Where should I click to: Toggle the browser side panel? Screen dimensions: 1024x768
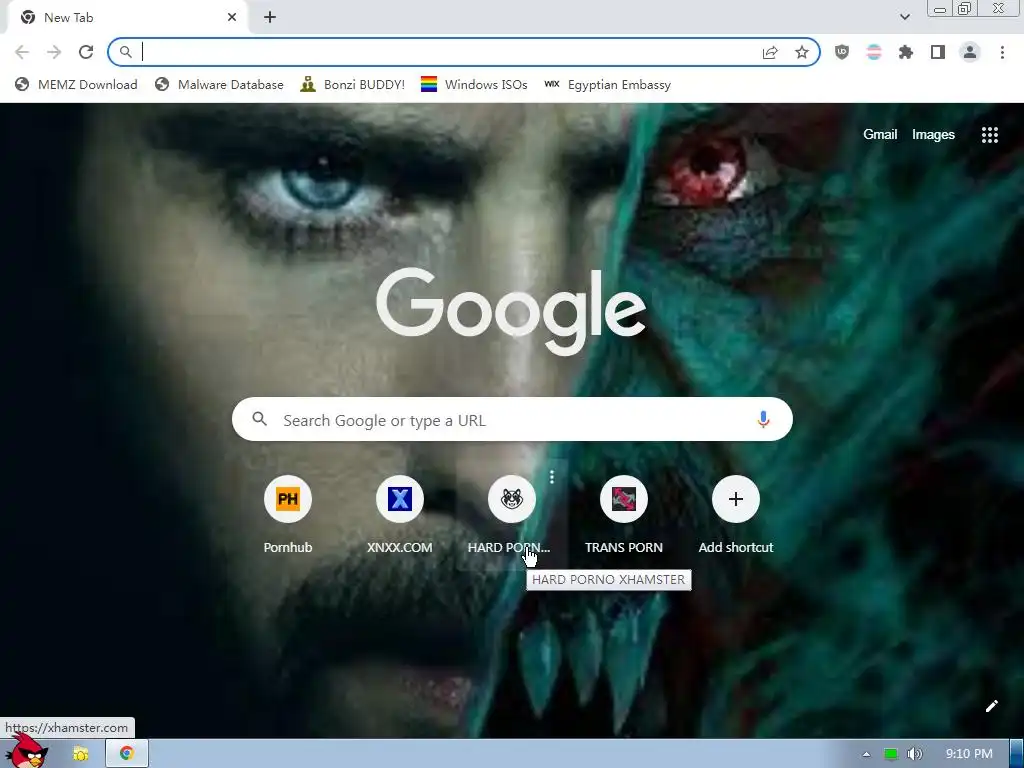coord(938,52)
